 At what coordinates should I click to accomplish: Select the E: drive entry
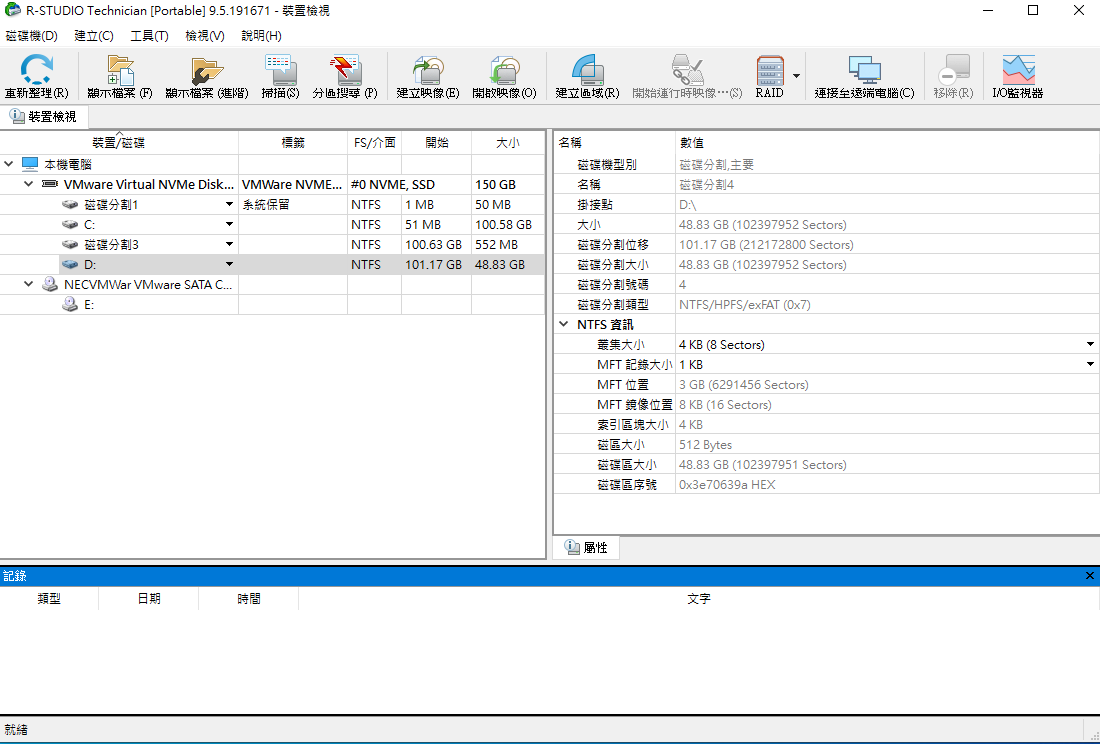[89, 305]
